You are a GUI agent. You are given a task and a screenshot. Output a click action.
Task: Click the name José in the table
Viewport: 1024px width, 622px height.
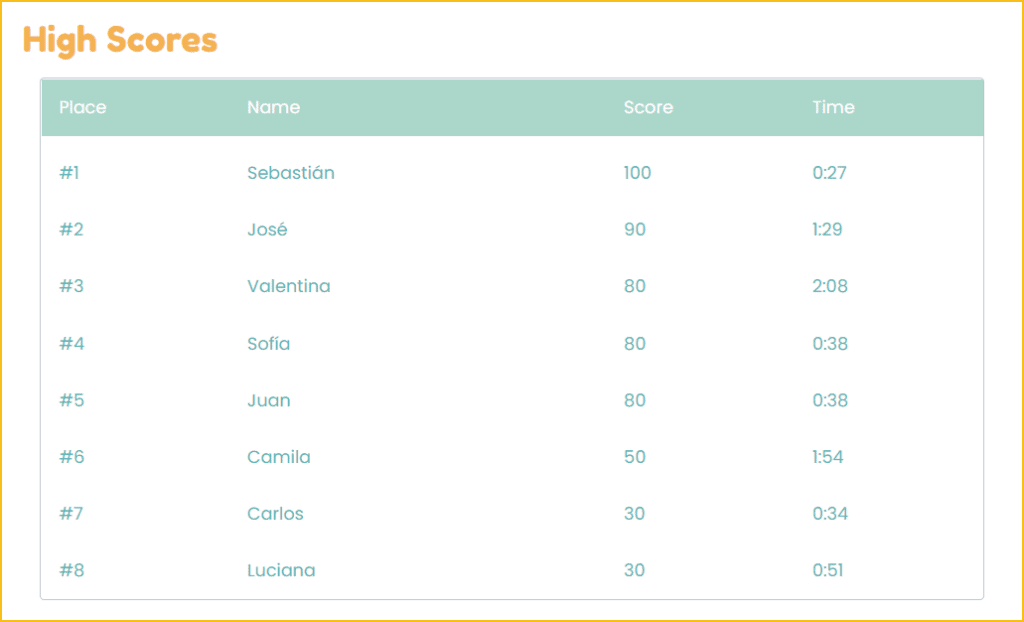[267, 229]
